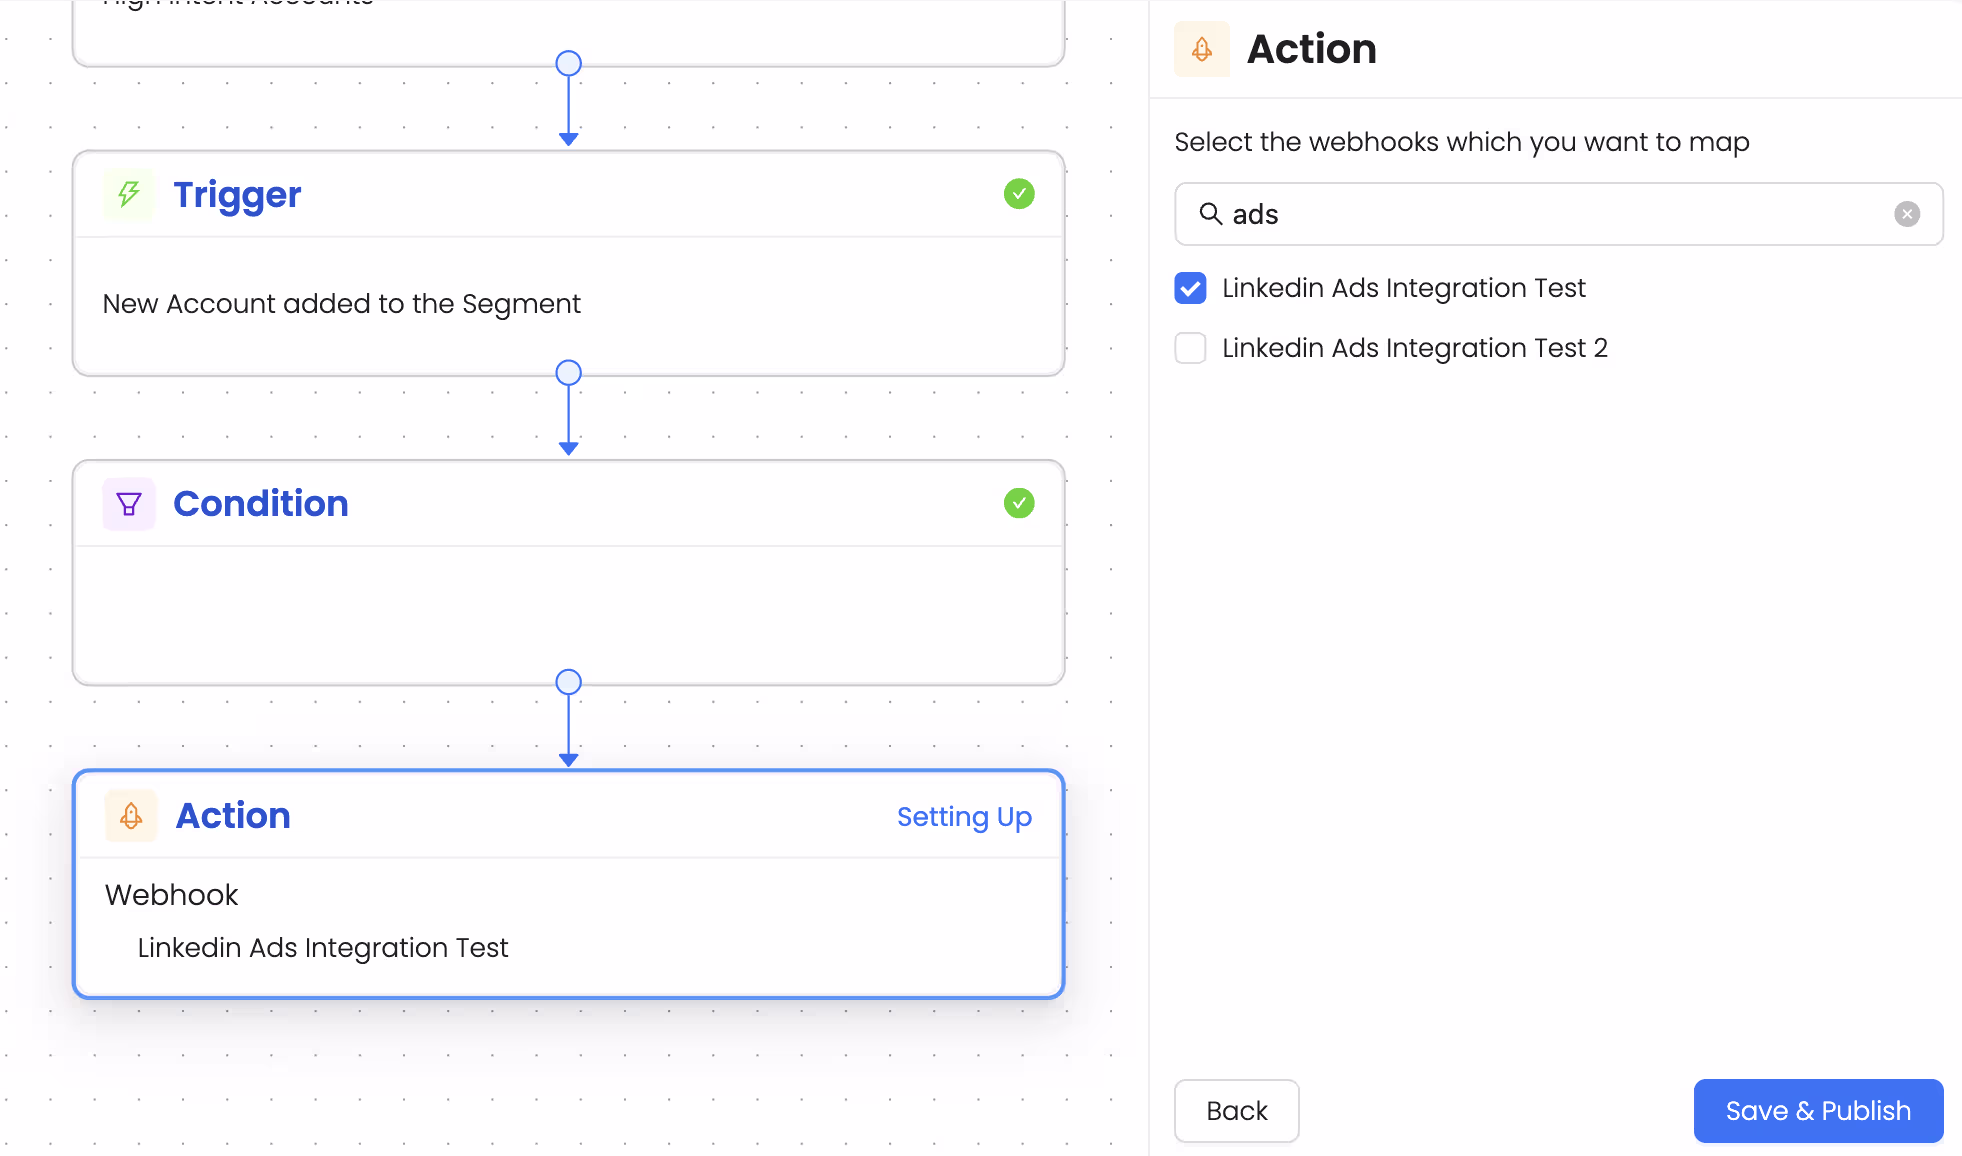Clear the ads search query
The width and height of the screenshot is (1962, 1156).
point(1907,214)
